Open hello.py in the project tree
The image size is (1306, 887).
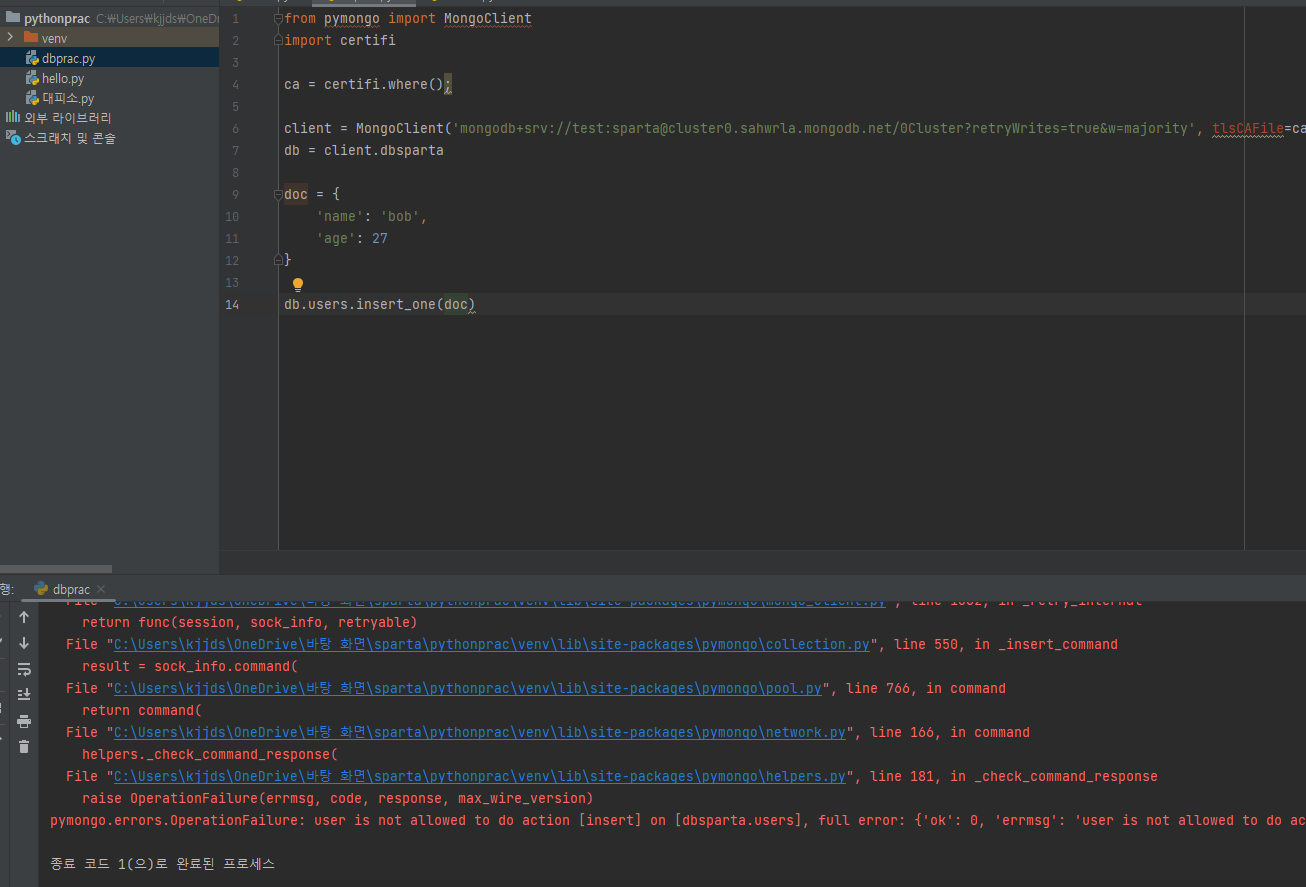(x=62, y=78)
